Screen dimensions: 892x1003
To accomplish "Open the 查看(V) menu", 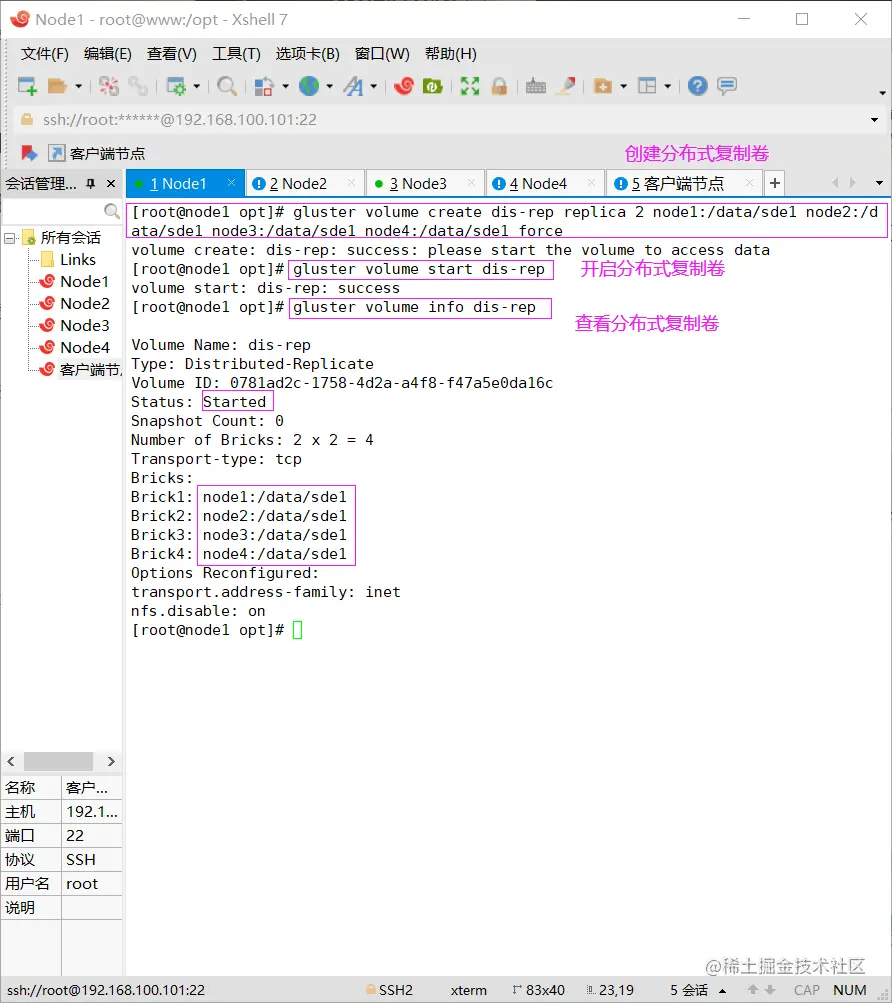I will coord(171,54).
